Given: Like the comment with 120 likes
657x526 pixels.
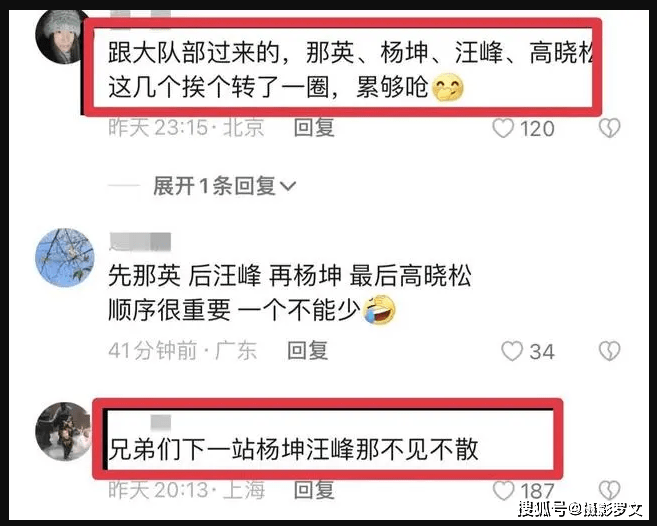Looking at the screenshot, I should [503, 128].
